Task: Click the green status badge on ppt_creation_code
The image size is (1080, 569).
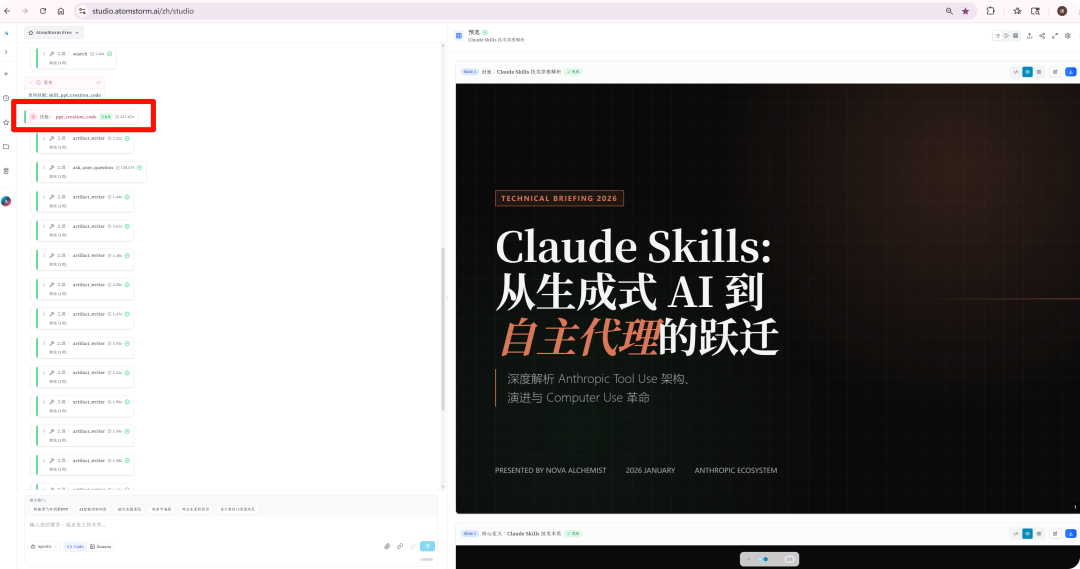Action: 105,117
